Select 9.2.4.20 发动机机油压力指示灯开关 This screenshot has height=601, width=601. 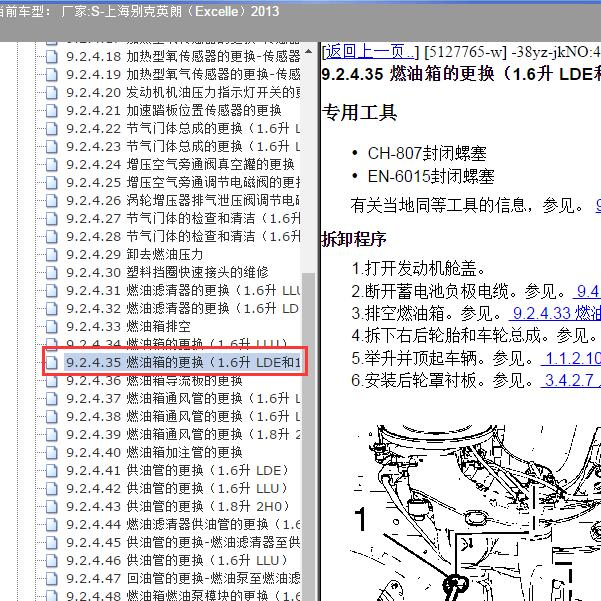coord(183,92)
